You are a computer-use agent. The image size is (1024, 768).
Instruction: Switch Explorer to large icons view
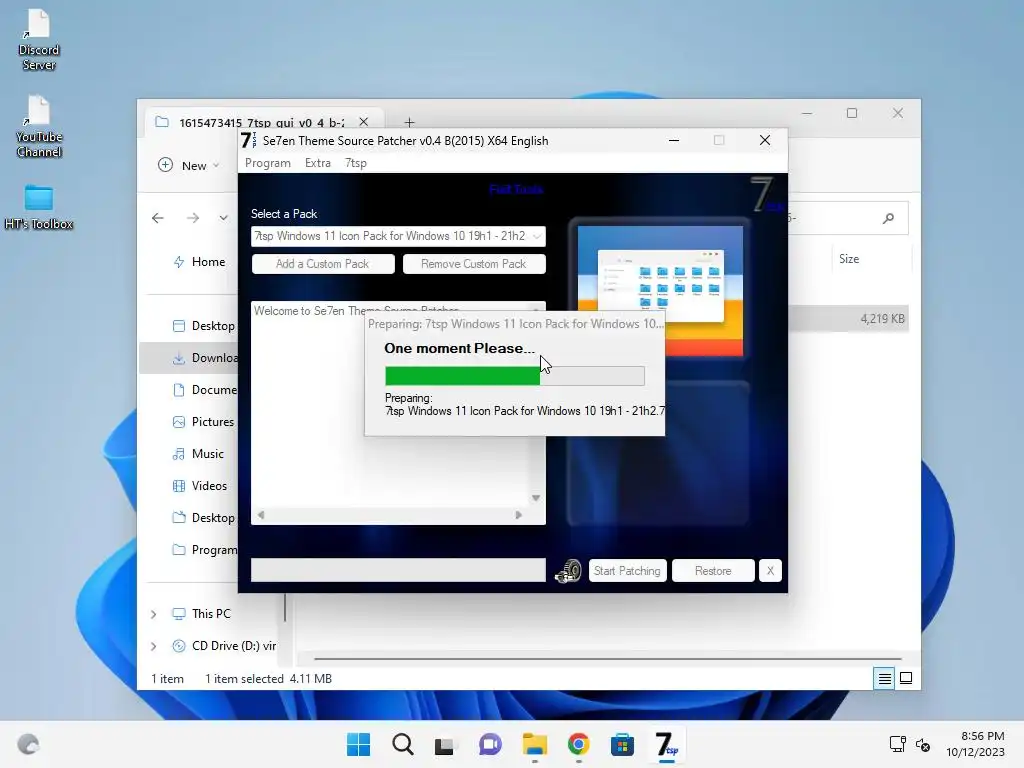tap(906, 679)
